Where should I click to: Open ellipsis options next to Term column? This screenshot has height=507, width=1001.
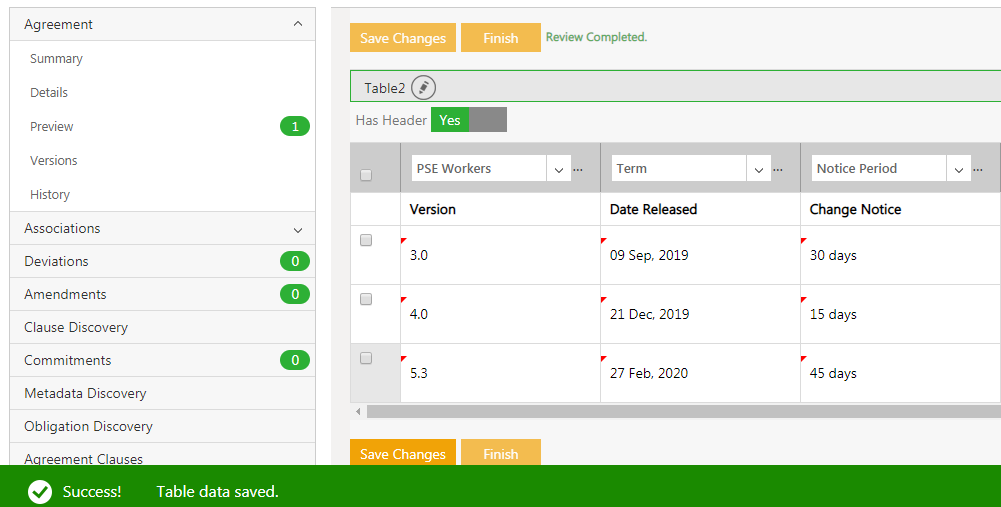point(778,169)
